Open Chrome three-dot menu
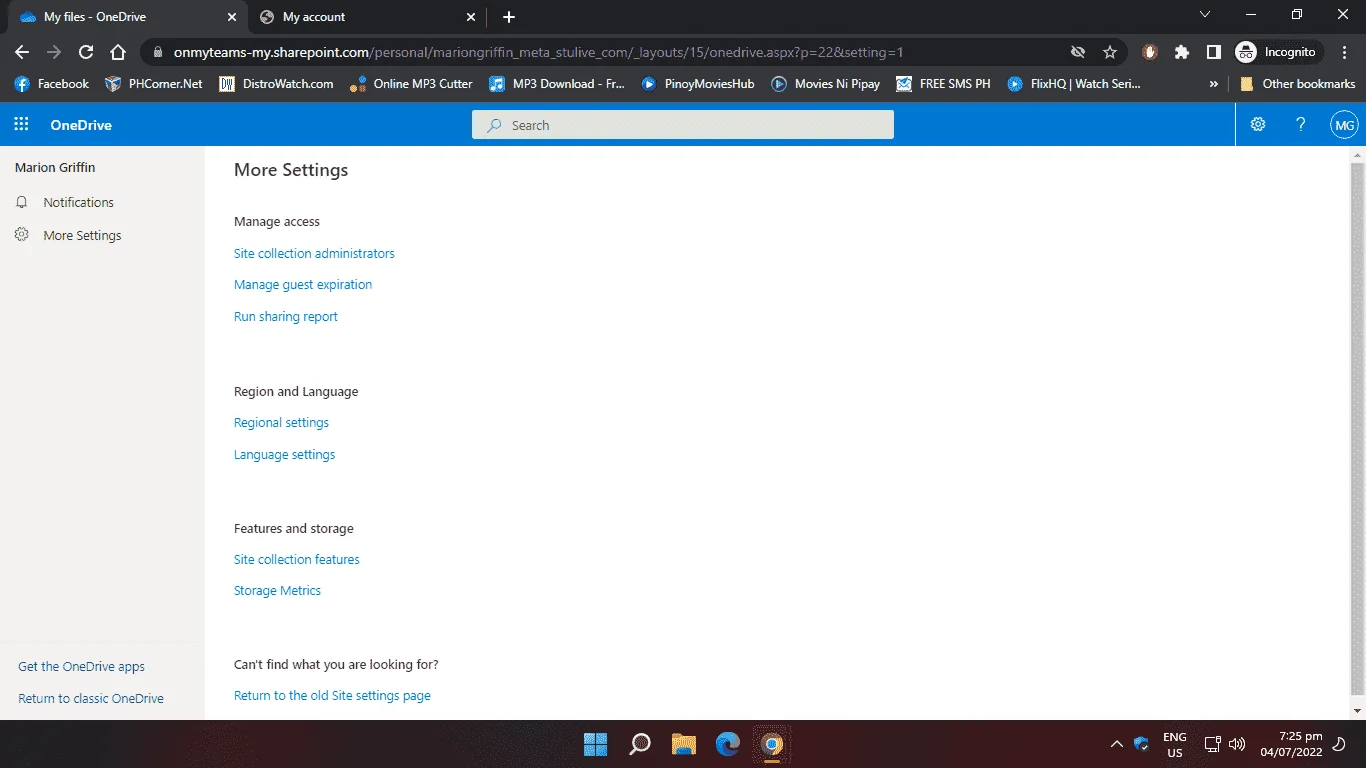This screenshot has height=768, width=1366. [x=1344, y=52]
